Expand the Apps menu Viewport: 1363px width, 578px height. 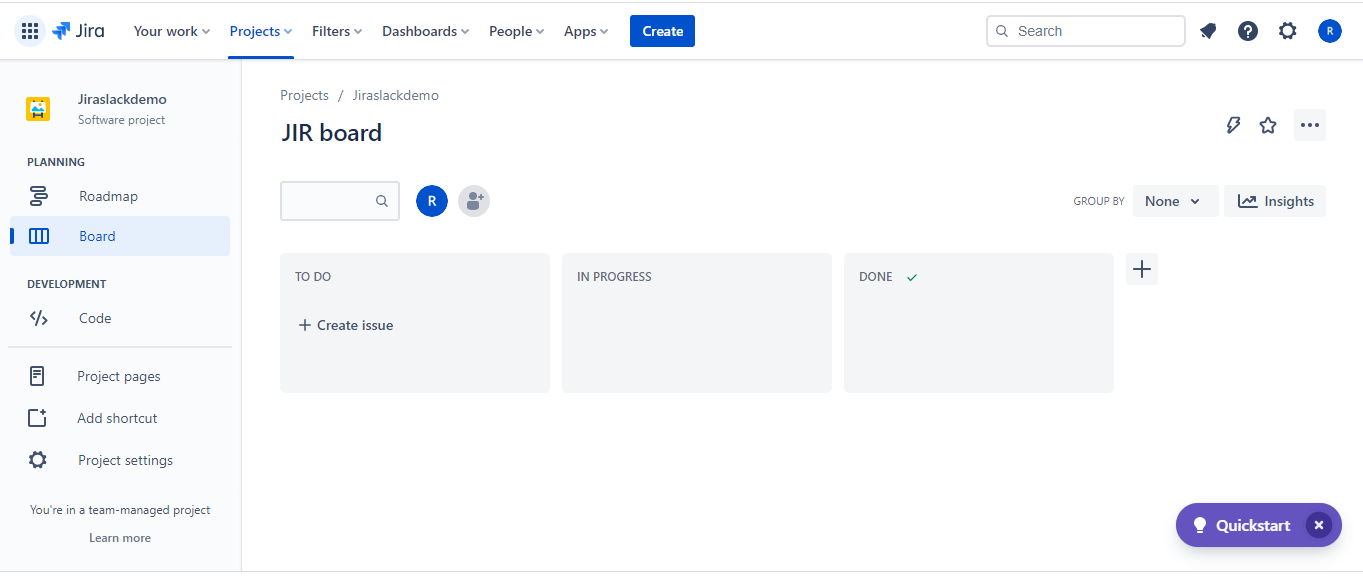coord(585,30)
